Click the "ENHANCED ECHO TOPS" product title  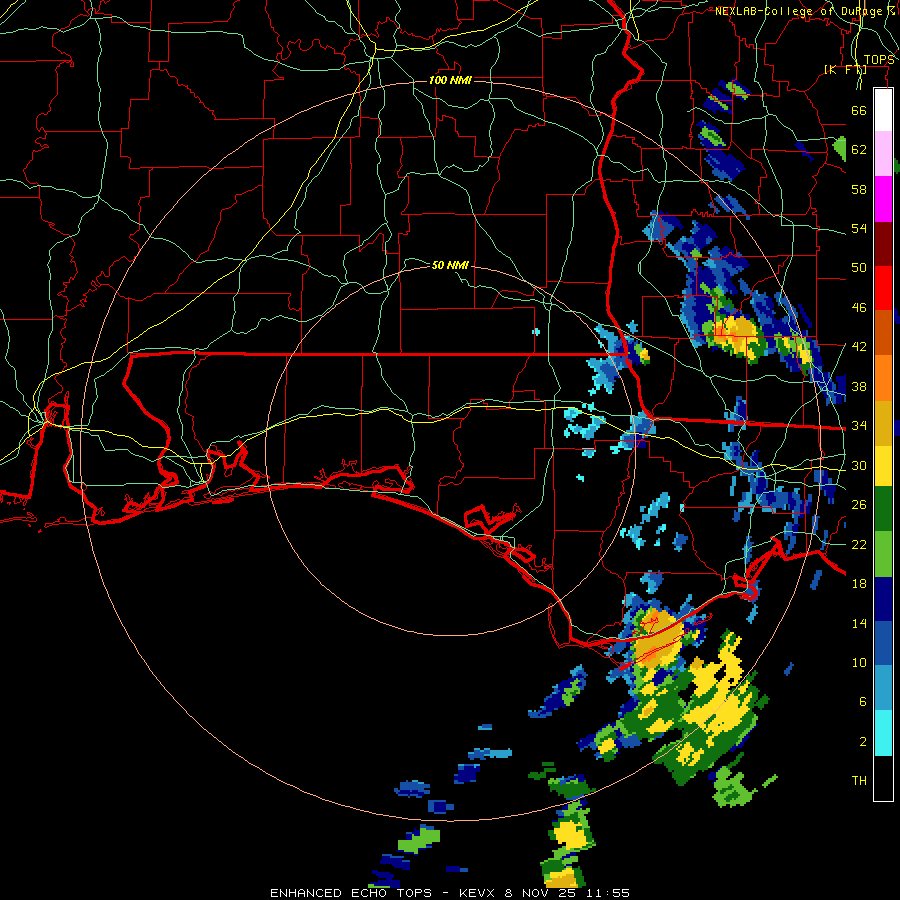point(351,893)
